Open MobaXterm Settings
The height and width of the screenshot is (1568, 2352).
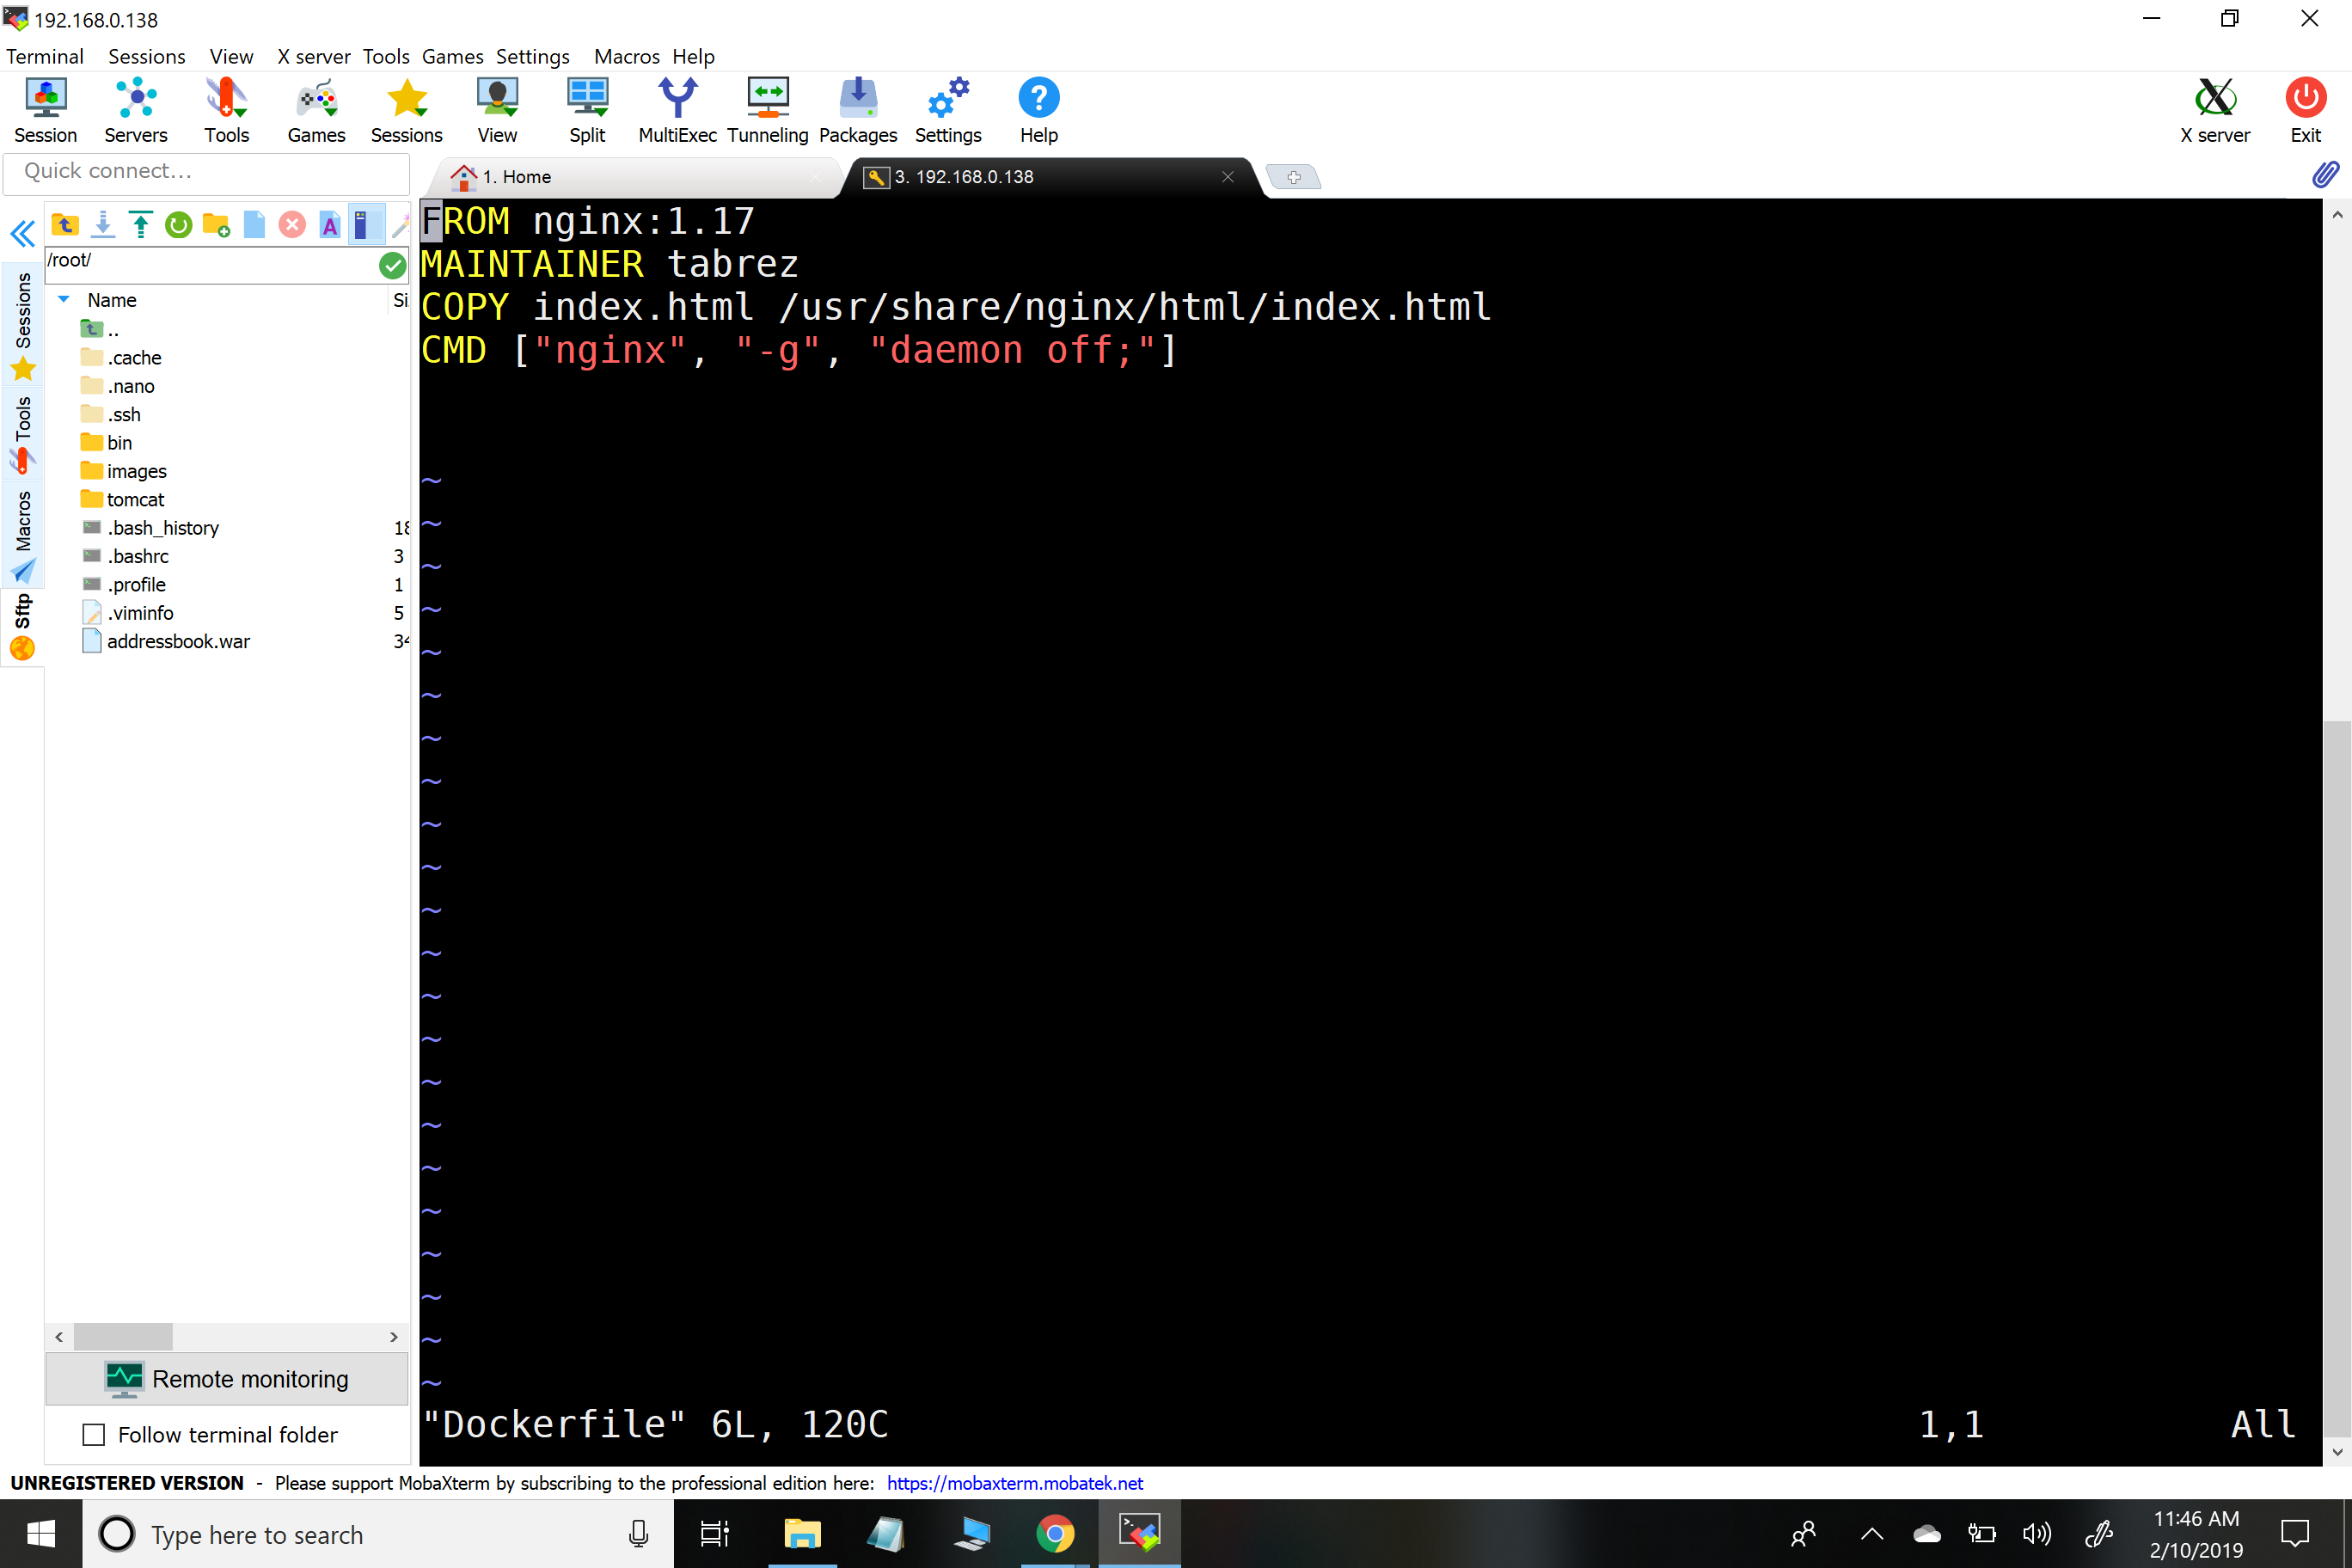(947, 108)
